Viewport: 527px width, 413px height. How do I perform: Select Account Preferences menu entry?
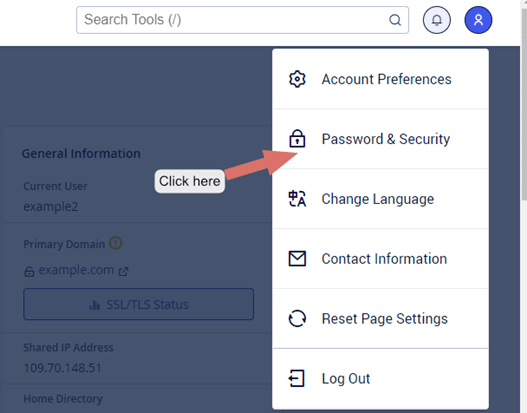pyautogui.click(x=380, y=79)
